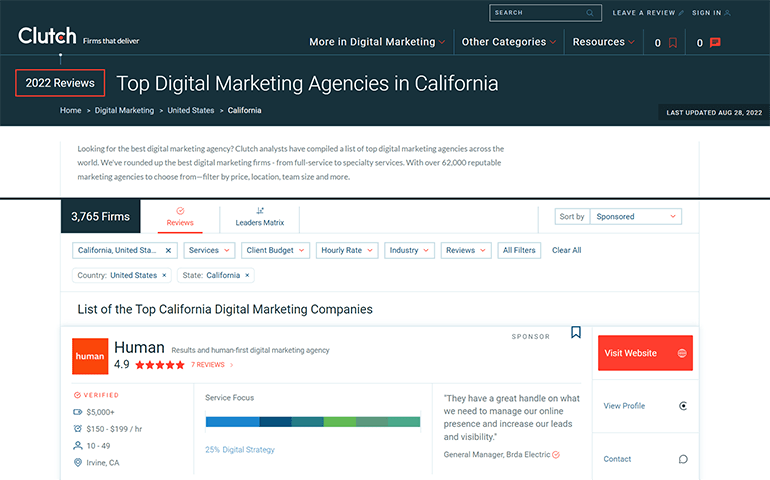Click the saved bookmarks icon in header
770x480 pixels.
tap(673, 43)
